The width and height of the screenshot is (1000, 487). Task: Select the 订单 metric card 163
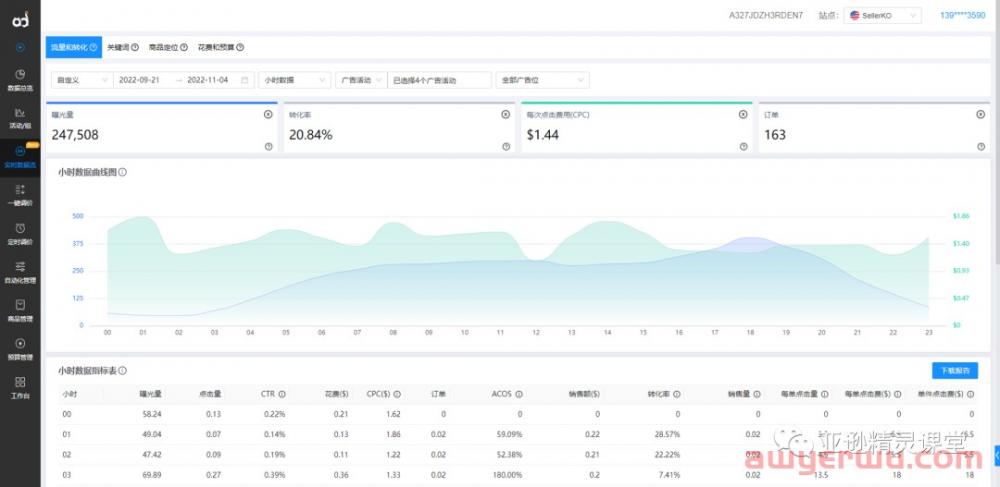click(874, 127)
